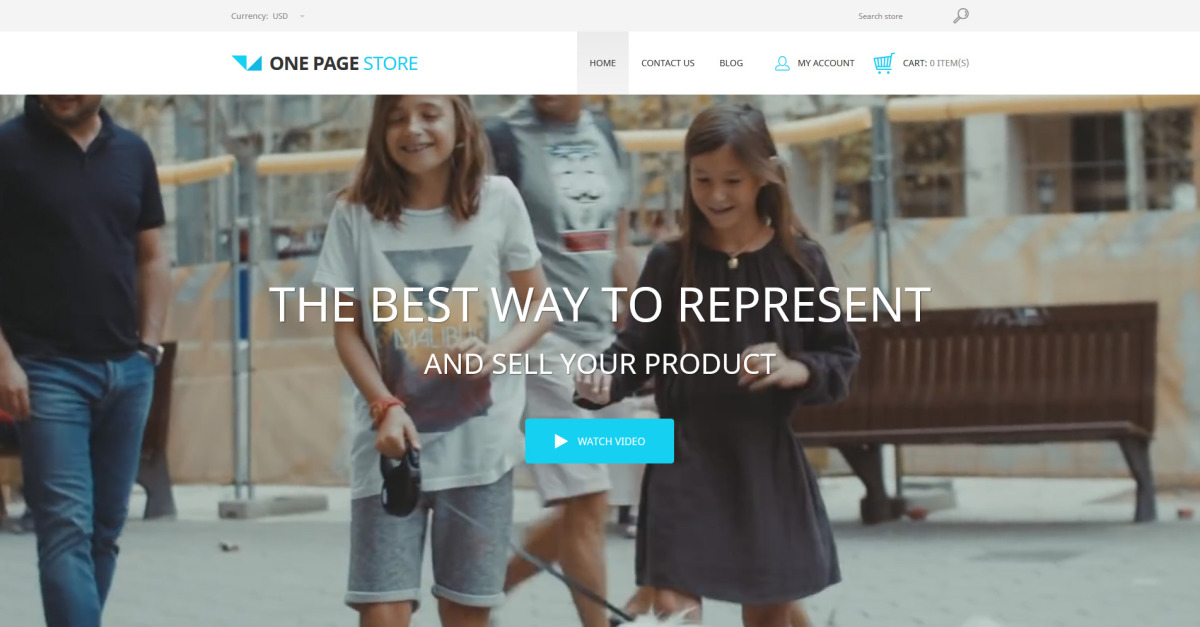
Task: Click the Watch Video button
Action: (599, 441)
